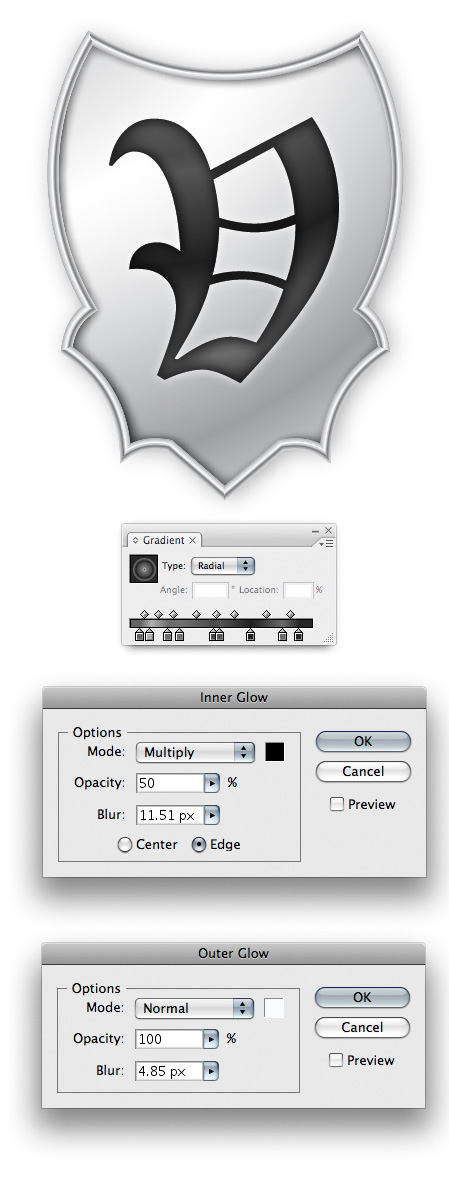Click the Outer Glow Opacity arrow stepper
This screenshot has height=1177, width=449.
coord(211,1040)
